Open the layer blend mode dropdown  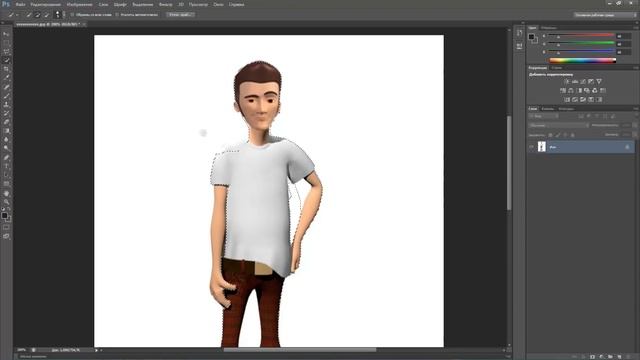558,125
